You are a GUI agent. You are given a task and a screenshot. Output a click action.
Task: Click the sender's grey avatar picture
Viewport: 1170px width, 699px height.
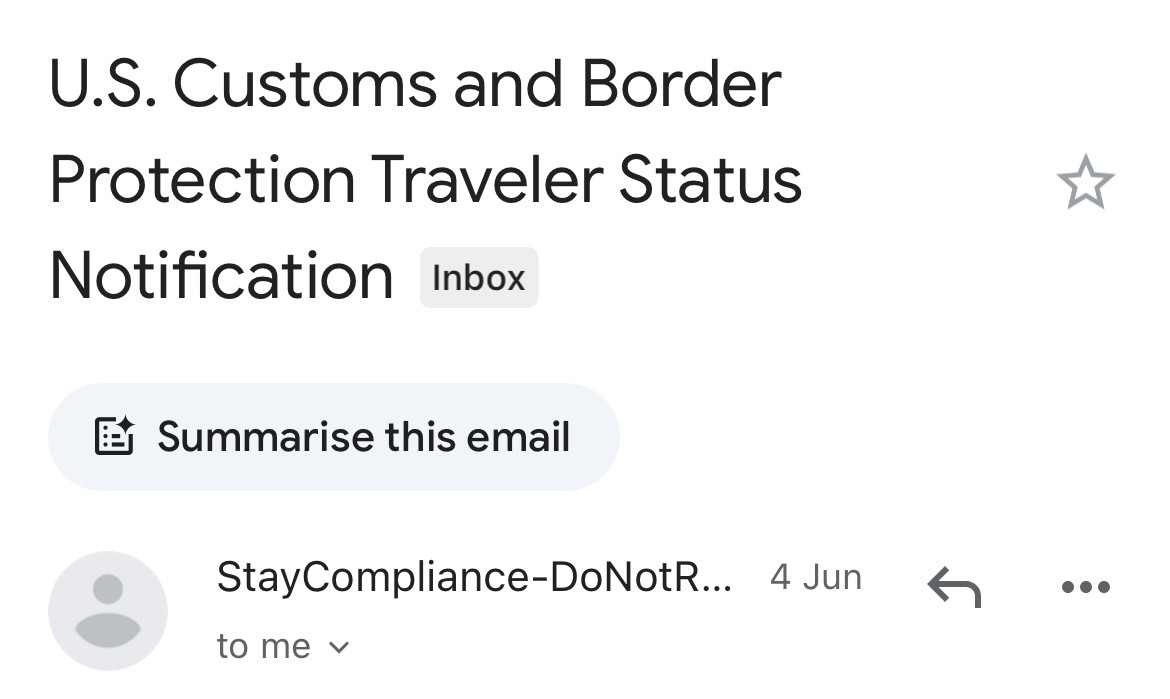(108, 610)
